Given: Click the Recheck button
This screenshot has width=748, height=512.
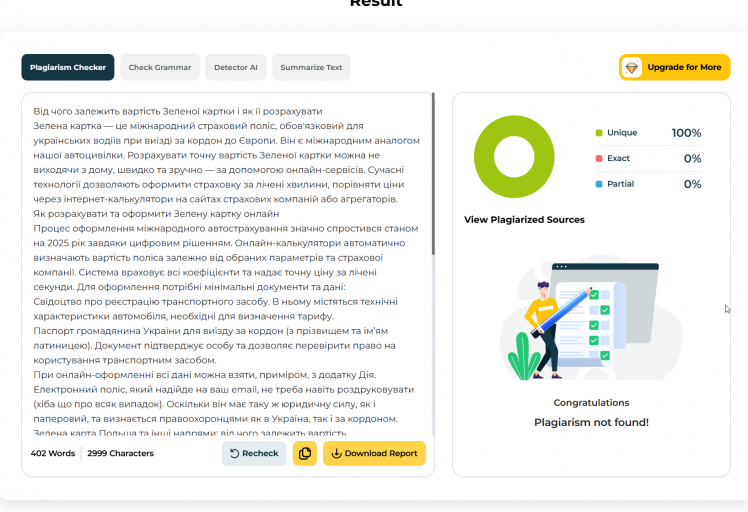Looking at the screenshot, I should [254, 453].
